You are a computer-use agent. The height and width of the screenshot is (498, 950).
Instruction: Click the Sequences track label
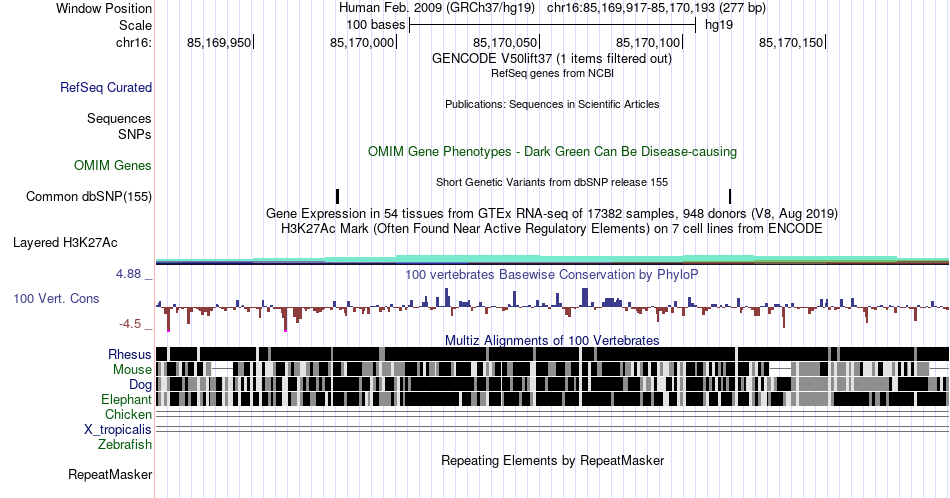[x=119, y=118]
